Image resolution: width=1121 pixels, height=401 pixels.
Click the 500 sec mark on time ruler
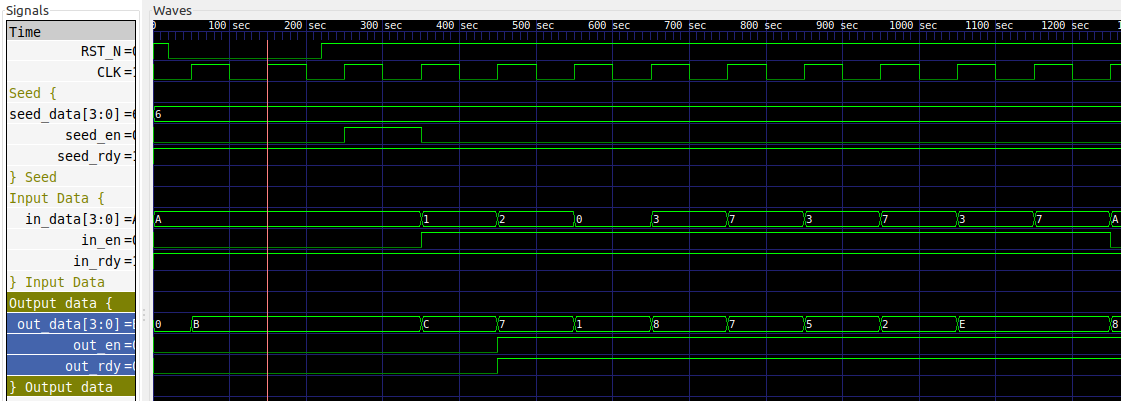pos(535,25)
